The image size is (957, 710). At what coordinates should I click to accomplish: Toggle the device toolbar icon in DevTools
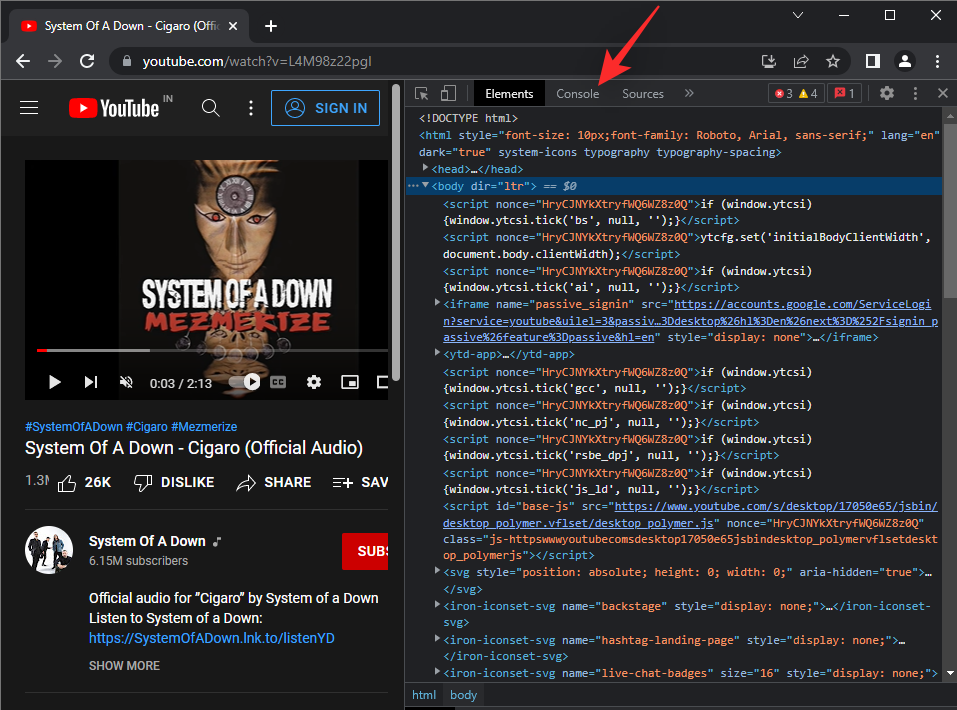coord(449,93)
